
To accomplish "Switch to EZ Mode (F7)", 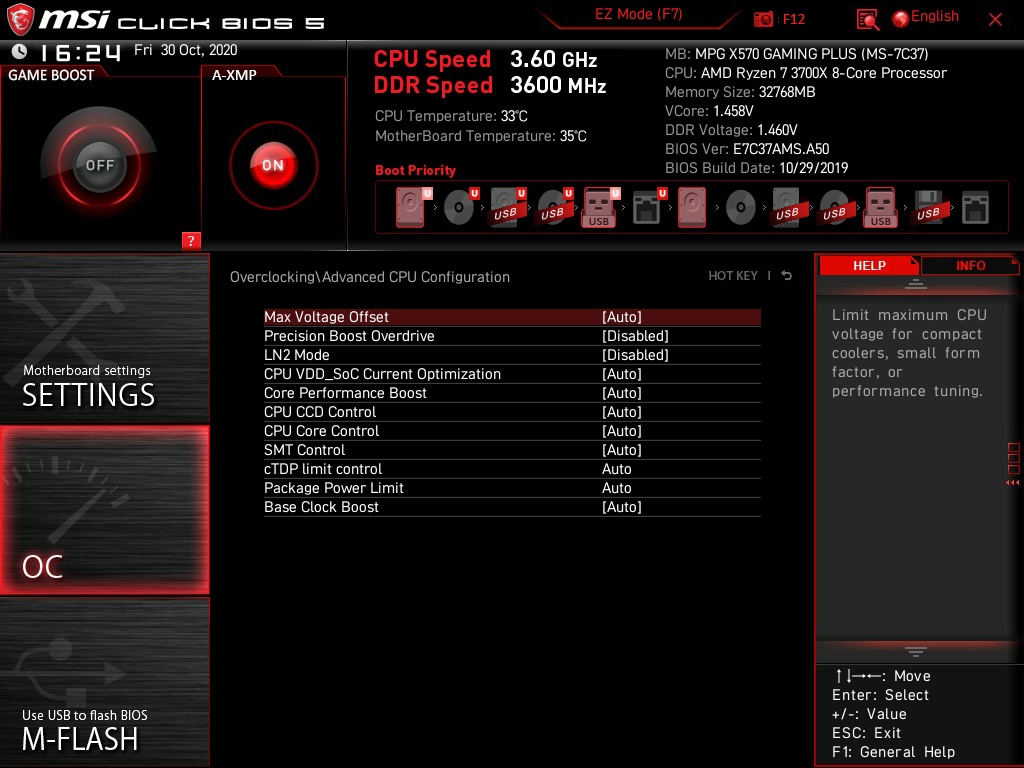I will pos(638,14).
